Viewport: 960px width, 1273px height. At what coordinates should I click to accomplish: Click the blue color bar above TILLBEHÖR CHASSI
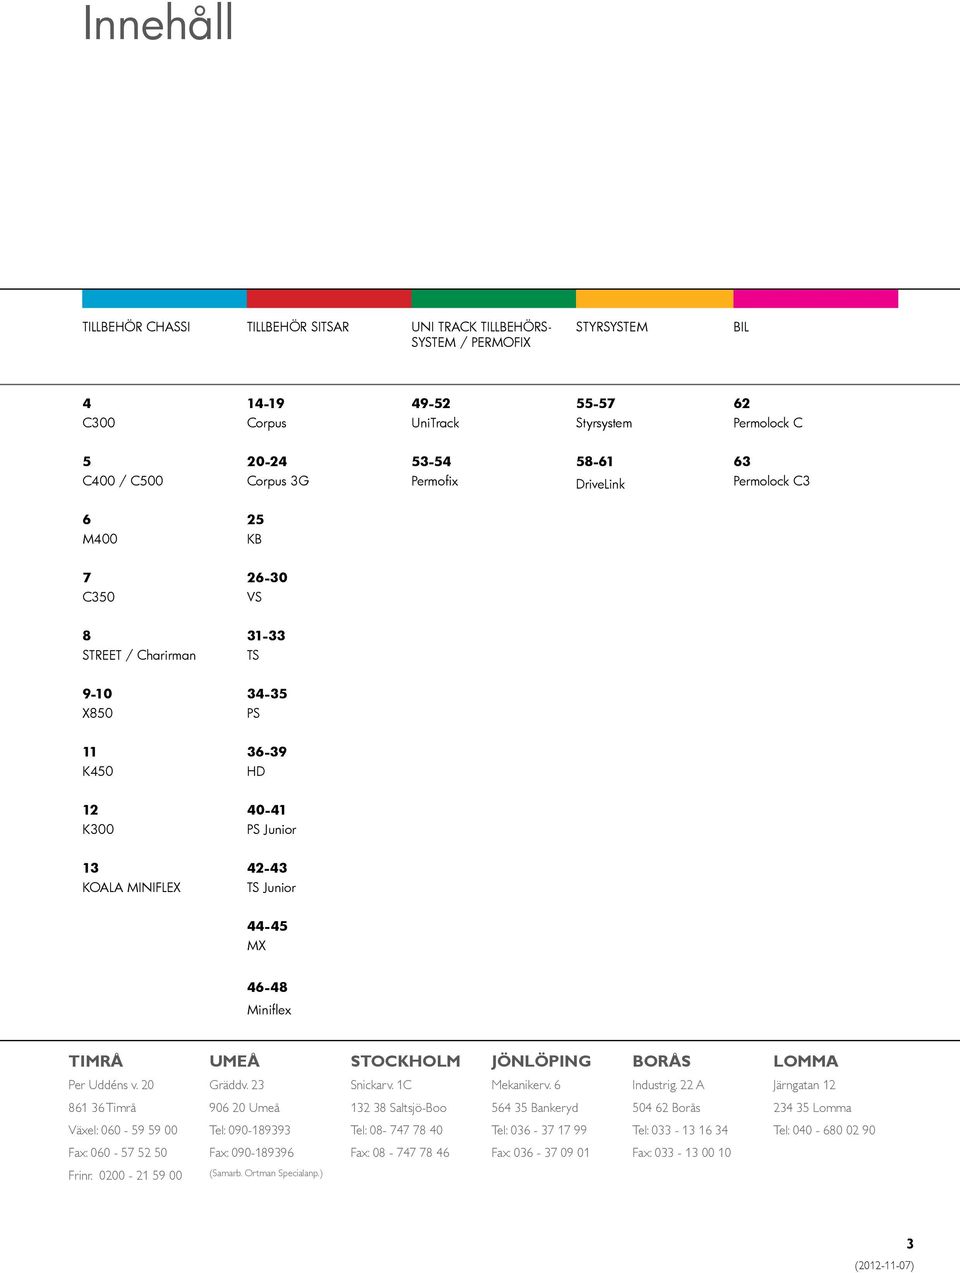point(164,299)
